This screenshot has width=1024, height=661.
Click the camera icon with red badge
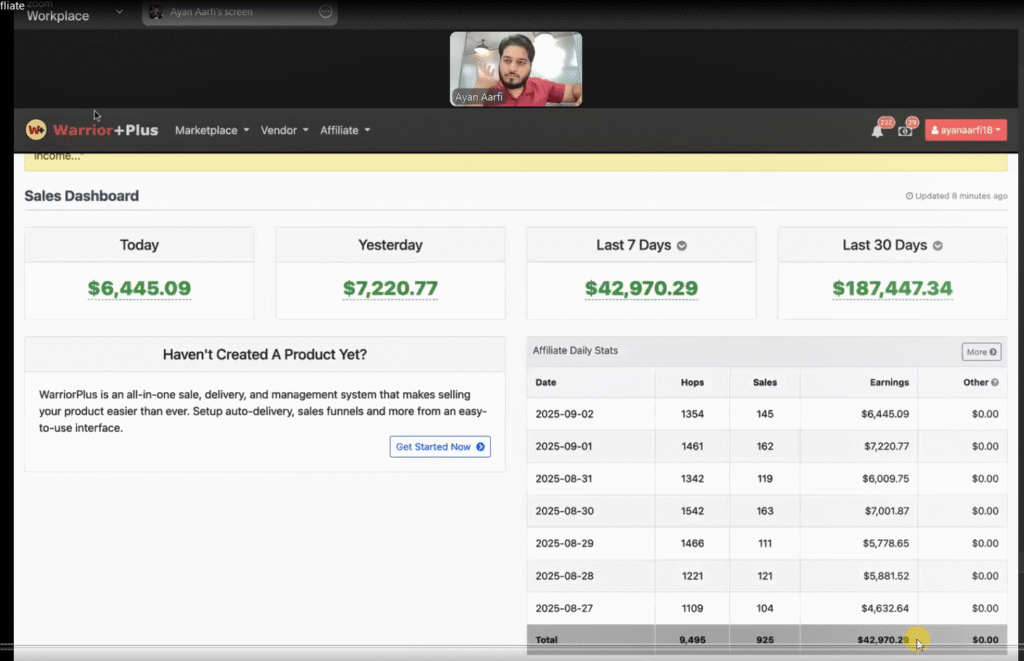pos(905,131)
